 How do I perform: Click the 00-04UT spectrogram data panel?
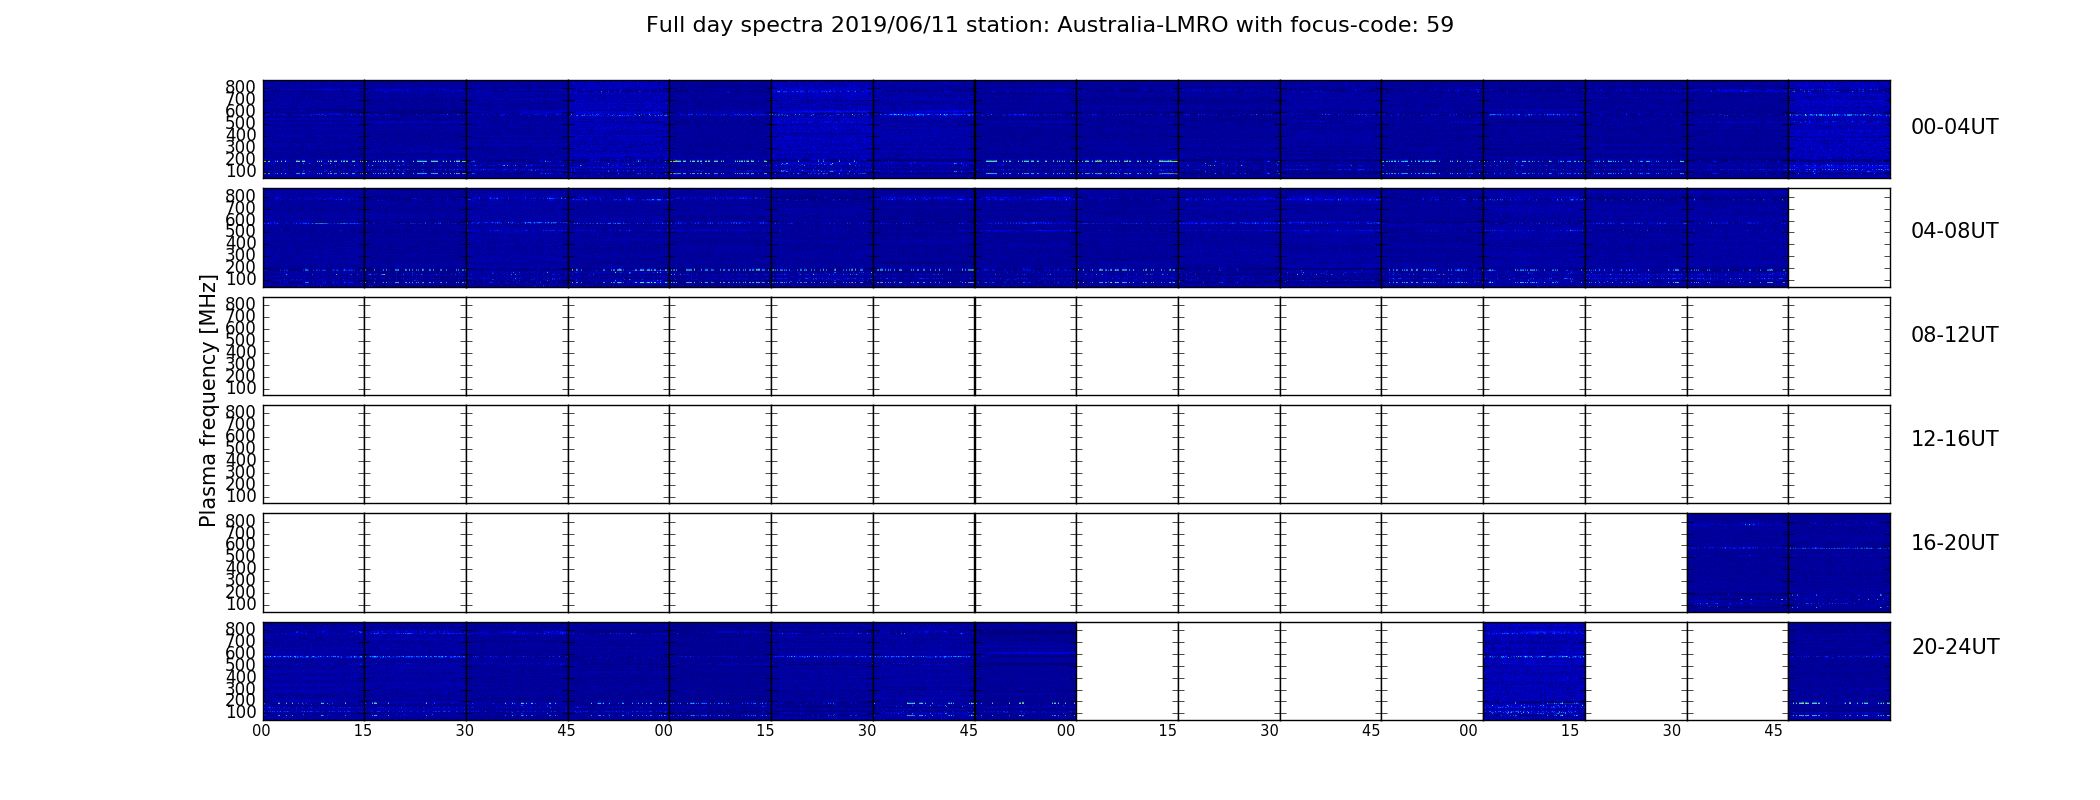(x=1076, y=129)
